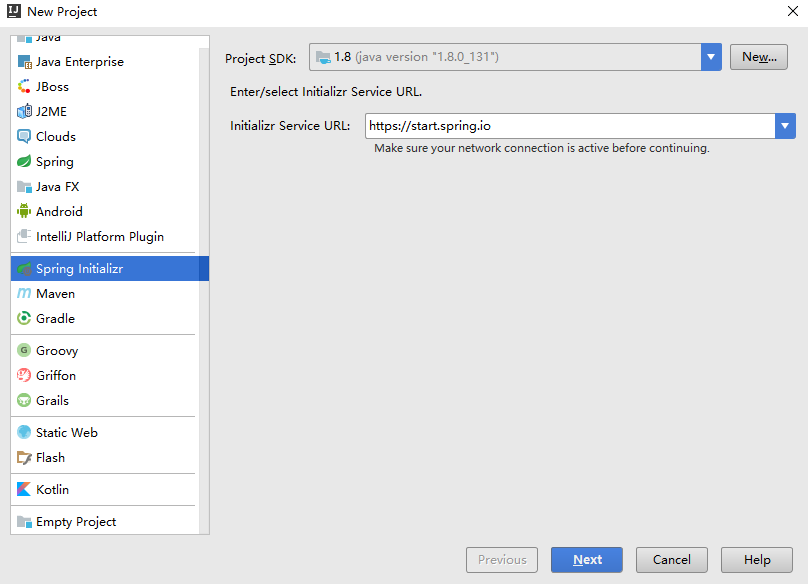This screenshot has width=808, height=584.
Task: Choose Android project type
Action: (x=105, y=211)
